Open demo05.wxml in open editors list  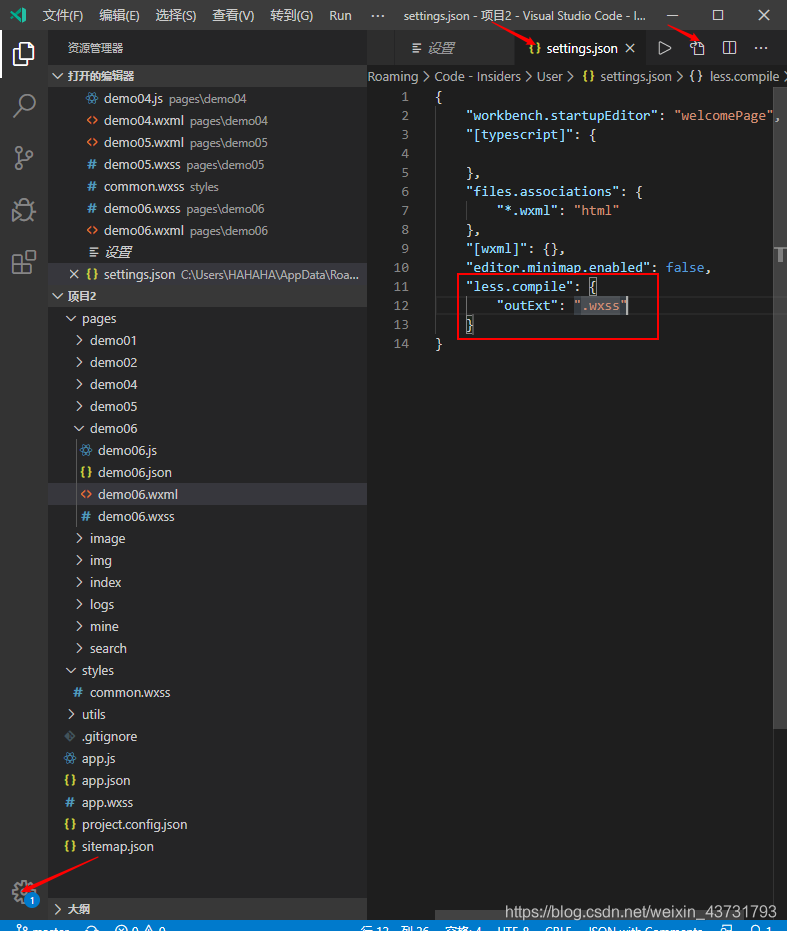click(x=207, y=142)
